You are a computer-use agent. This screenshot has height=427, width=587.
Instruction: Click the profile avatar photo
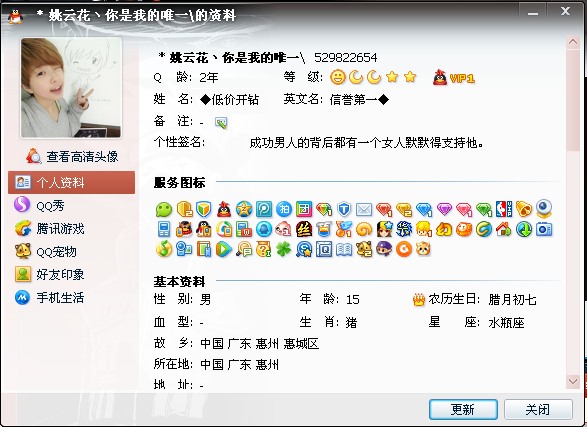click(71, 88)
